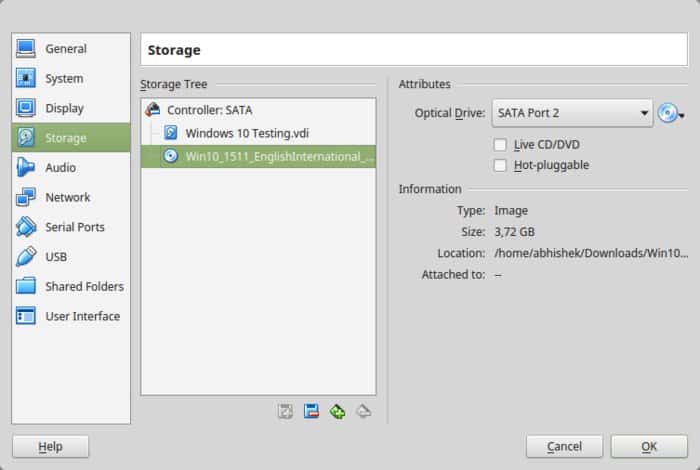This screenshot has width=700, height=470.
Task: Select Windows 10 Testing.vdi disk
Action: click(247, 133)
